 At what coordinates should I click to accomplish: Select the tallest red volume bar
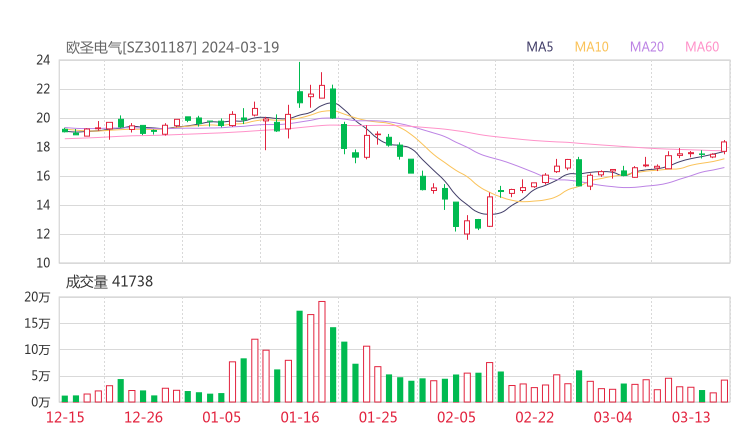coord(322,352)
